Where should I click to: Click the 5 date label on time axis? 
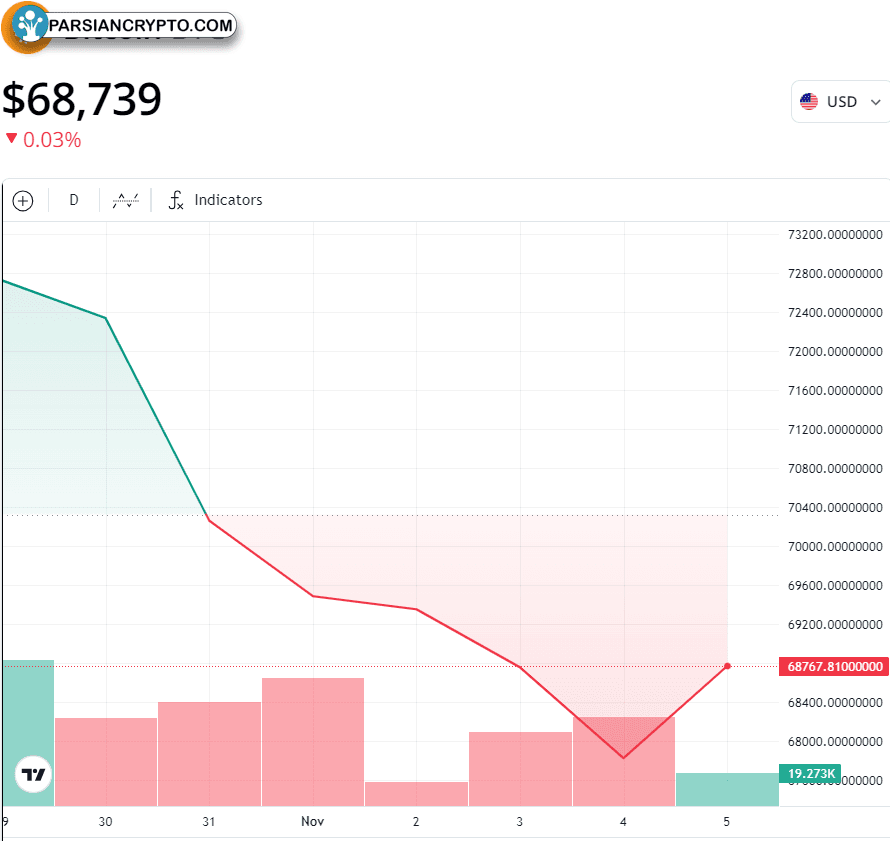[727, 822]
